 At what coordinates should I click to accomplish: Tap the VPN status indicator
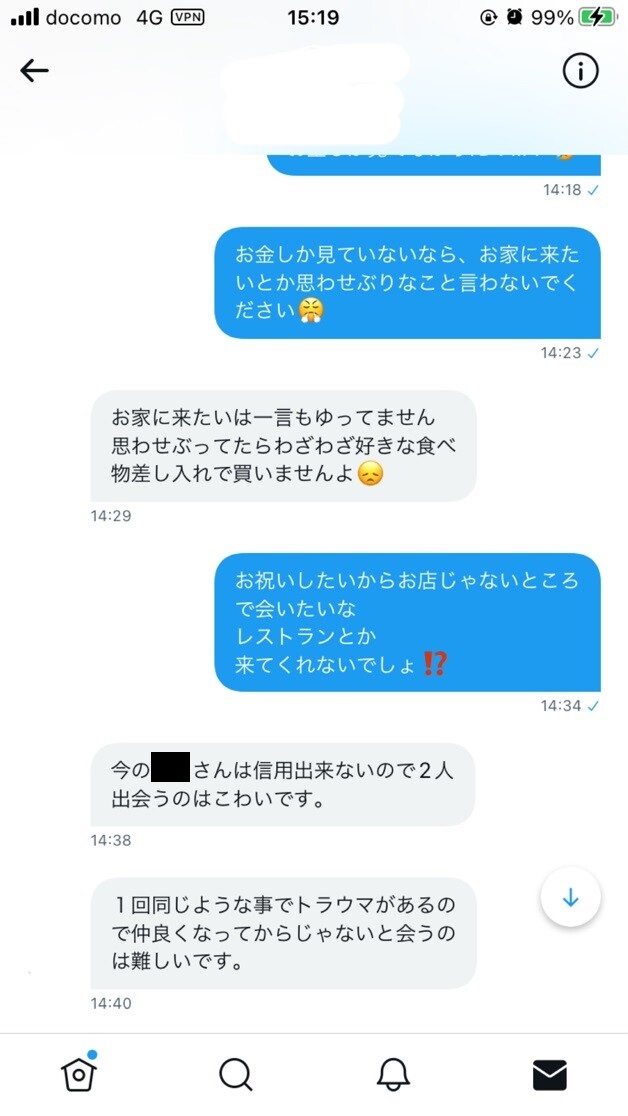pyautogui.click(x=188, y=18)
